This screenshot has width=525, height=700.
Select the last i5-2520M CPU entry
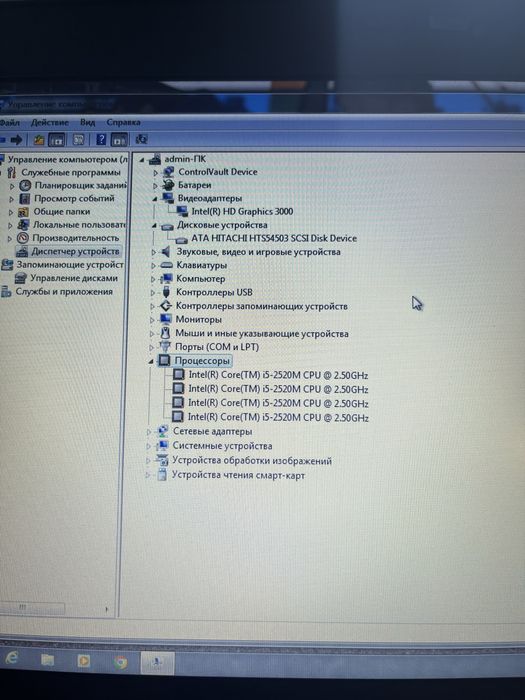(278, 417)
